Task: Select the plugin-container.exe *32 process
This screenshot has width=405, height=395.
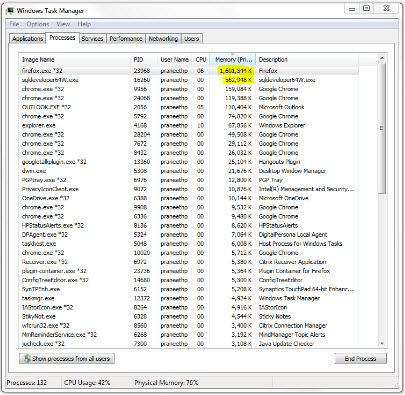Action: (x=189, y=271)
